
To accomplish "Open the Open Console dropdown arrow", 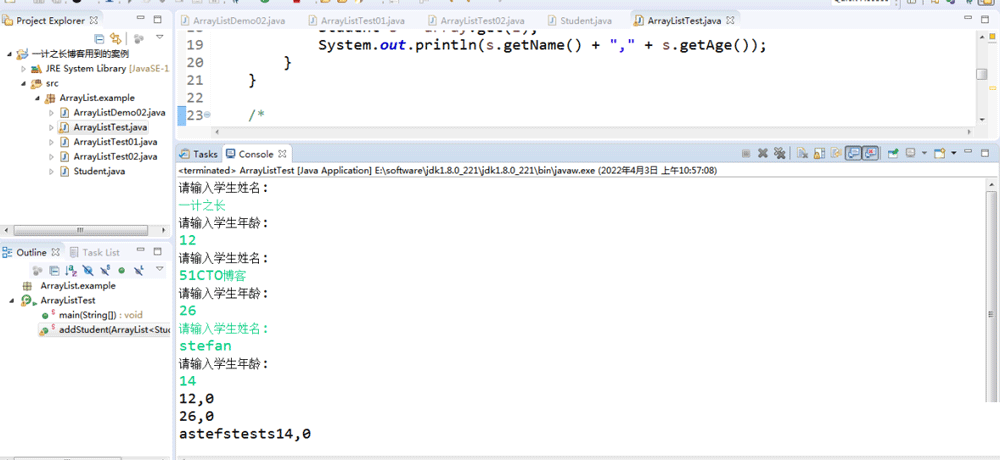I will point(954,154).
